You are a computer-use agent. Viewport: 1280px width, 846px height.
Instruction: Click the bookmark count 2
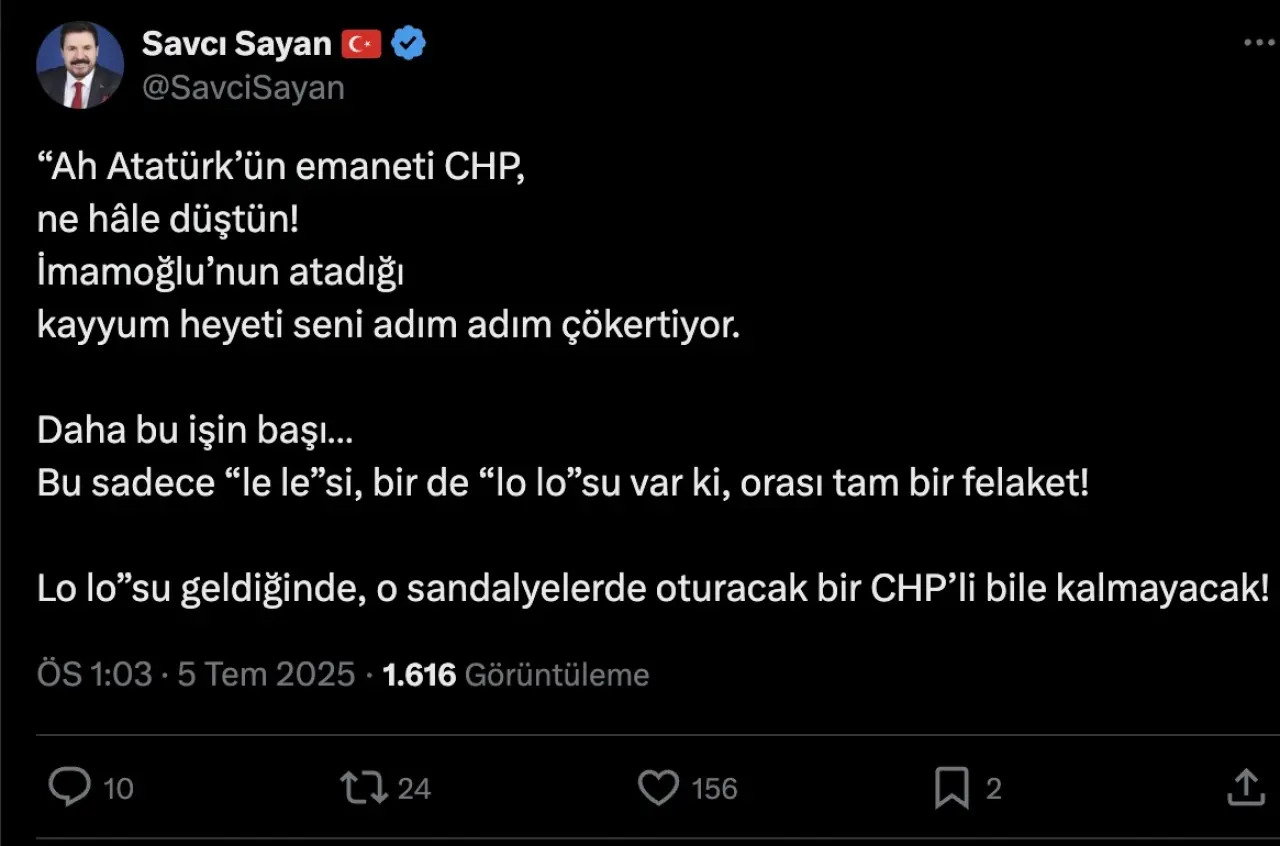point(993,788)
